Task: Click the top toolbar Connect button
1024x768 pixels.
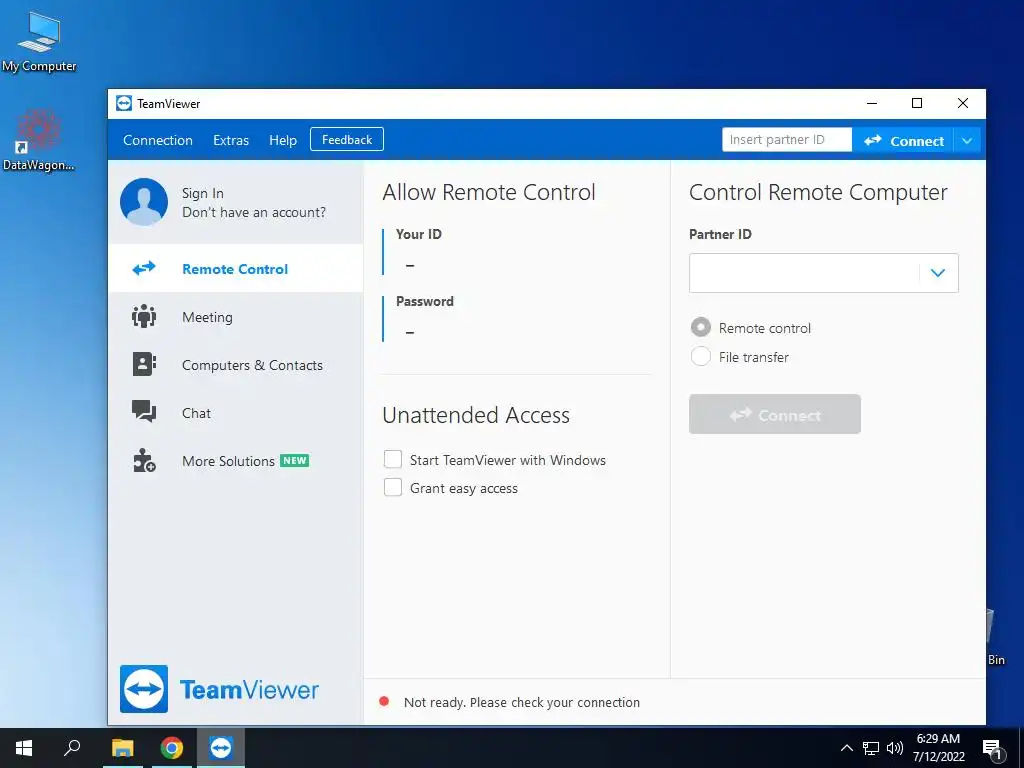Action: (x=903, y=140)
